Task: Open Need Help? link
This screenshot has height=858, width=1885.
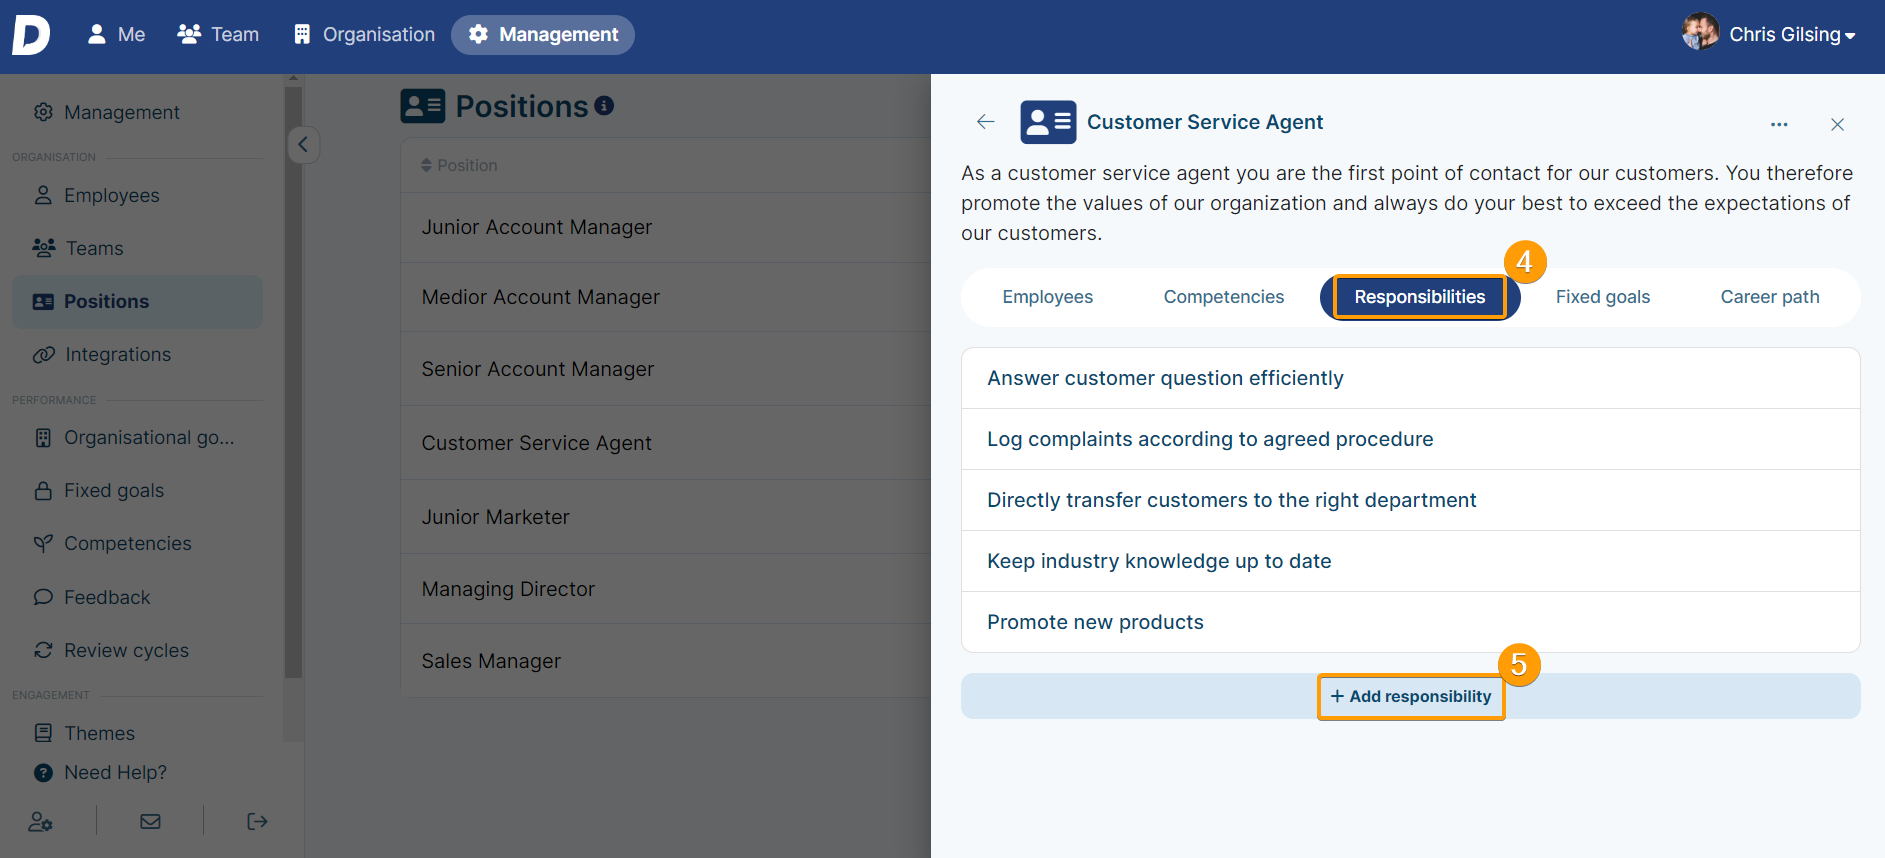Action: (100, 773)
